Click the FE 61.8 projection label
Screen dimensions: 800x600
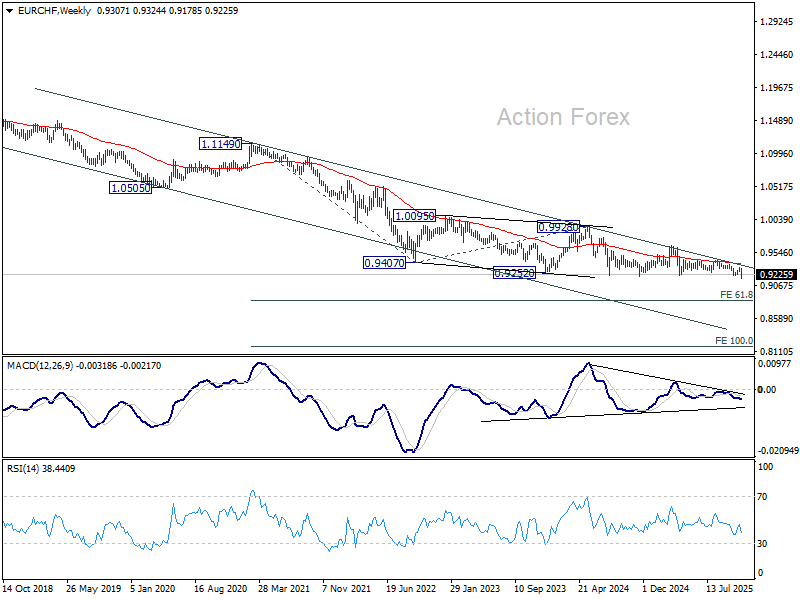click(x=736, y=295)
